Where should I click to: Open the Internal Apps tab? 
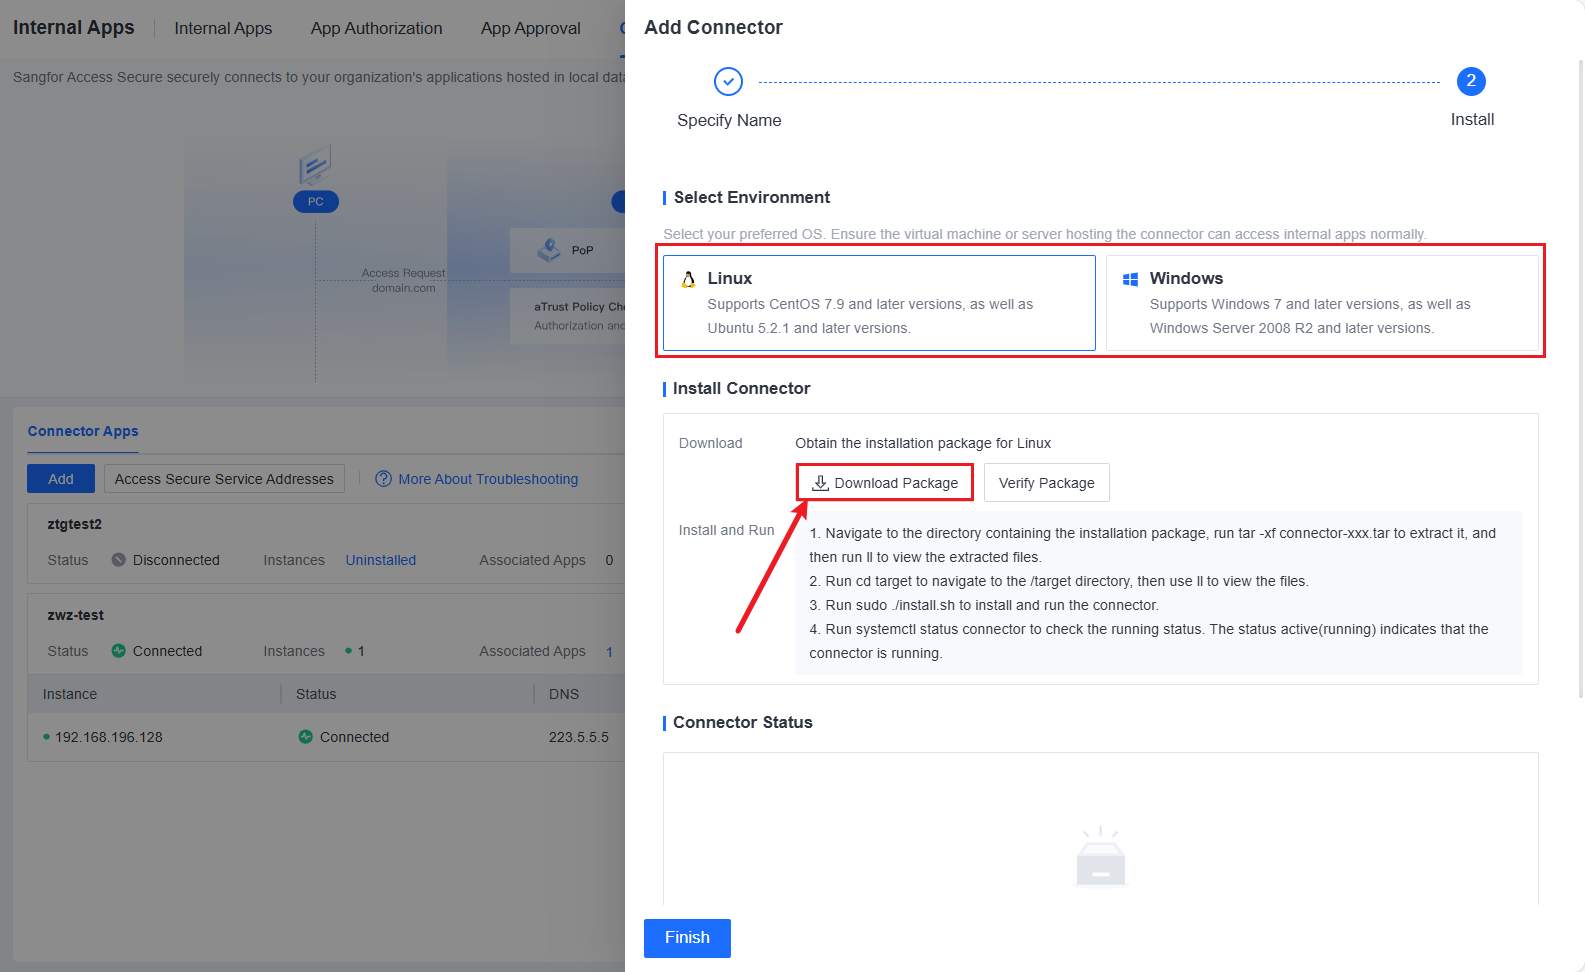click(223, 28)
